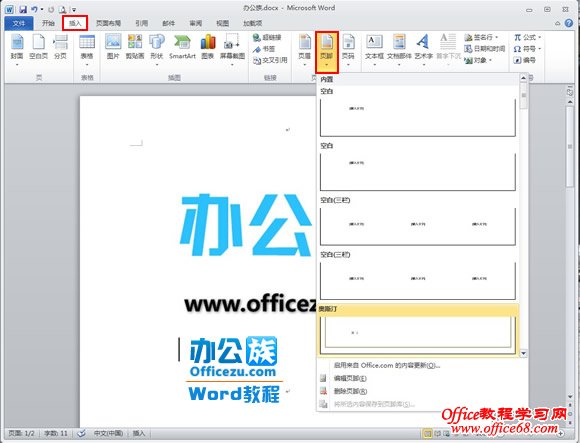Open the 剪贴画 clip art tool
This screenshot has width=580, height=443.
click(x=135, y=47)
